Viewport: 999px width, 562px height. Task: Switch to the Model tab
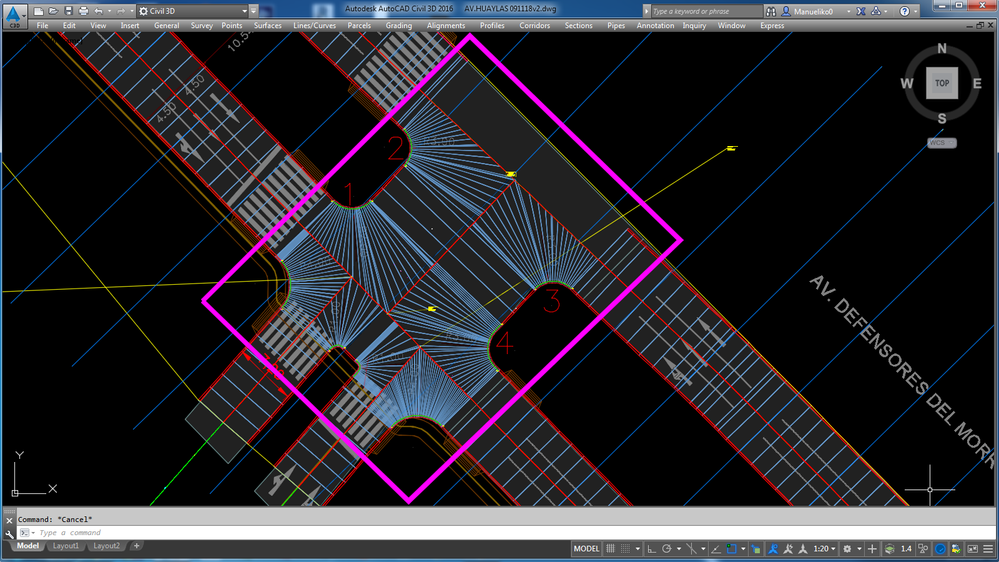pos(27,546)
